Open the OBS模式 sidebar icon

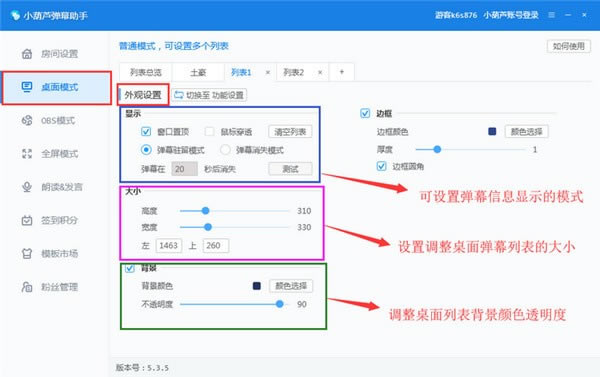27,121
